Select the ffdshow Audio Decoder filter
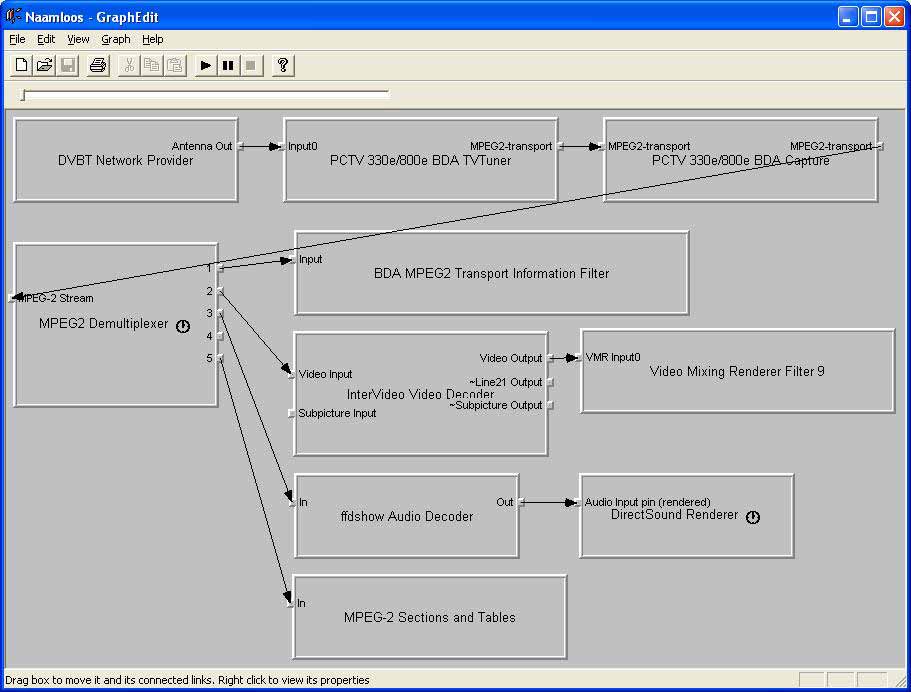This screenshot has height=692, width=911. 407,516
